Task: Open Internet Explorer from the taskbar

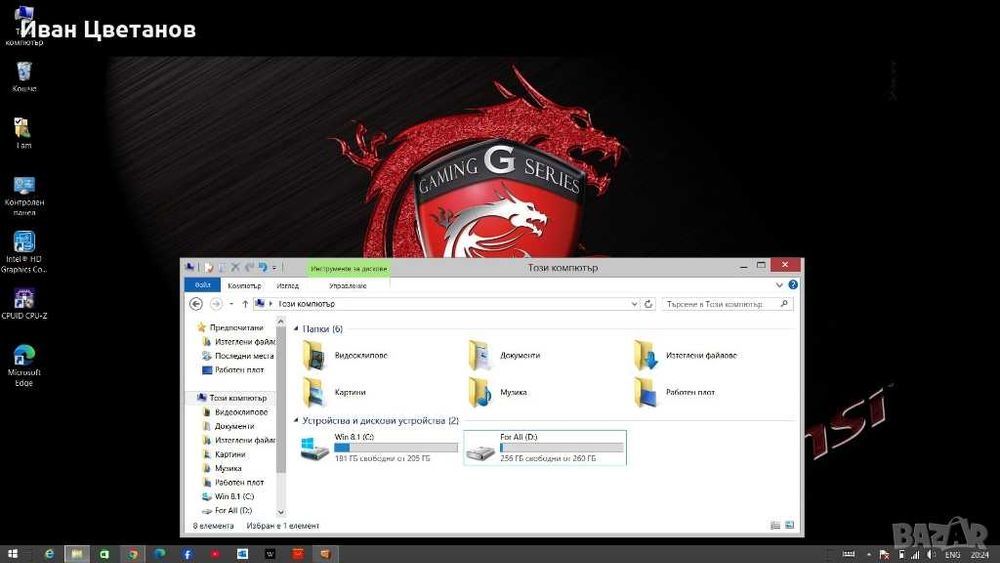Action: (49, 554)
